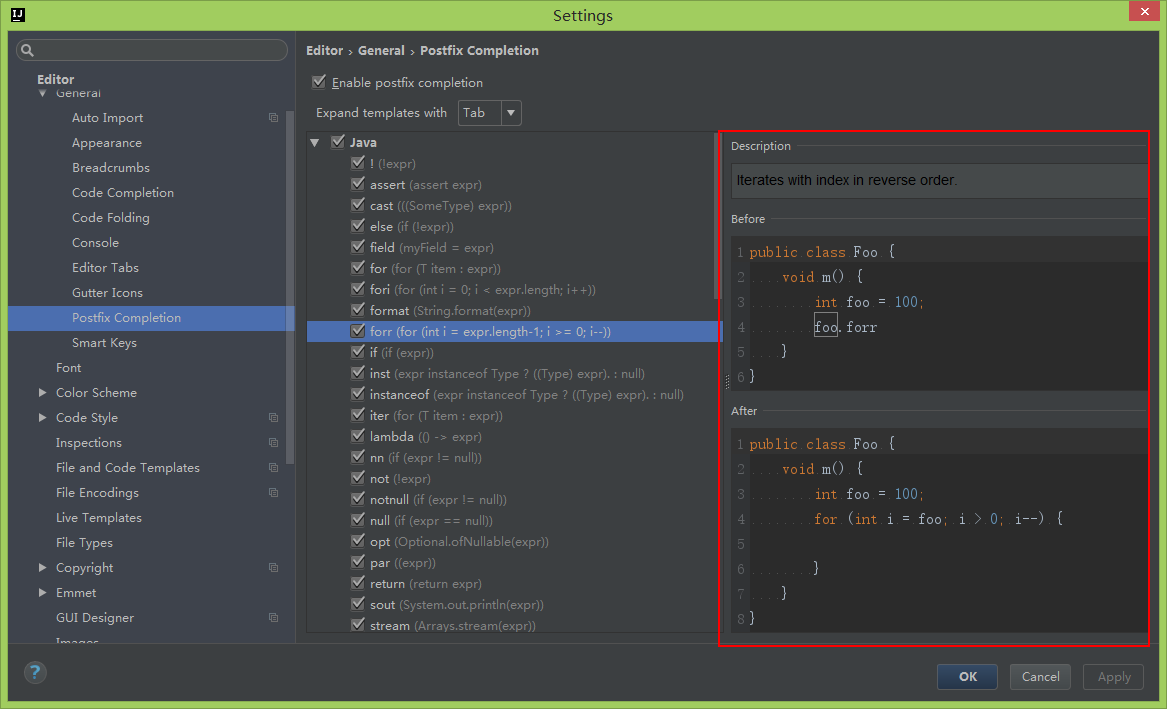Collapse the Java templates tree node

coord(315,142)
